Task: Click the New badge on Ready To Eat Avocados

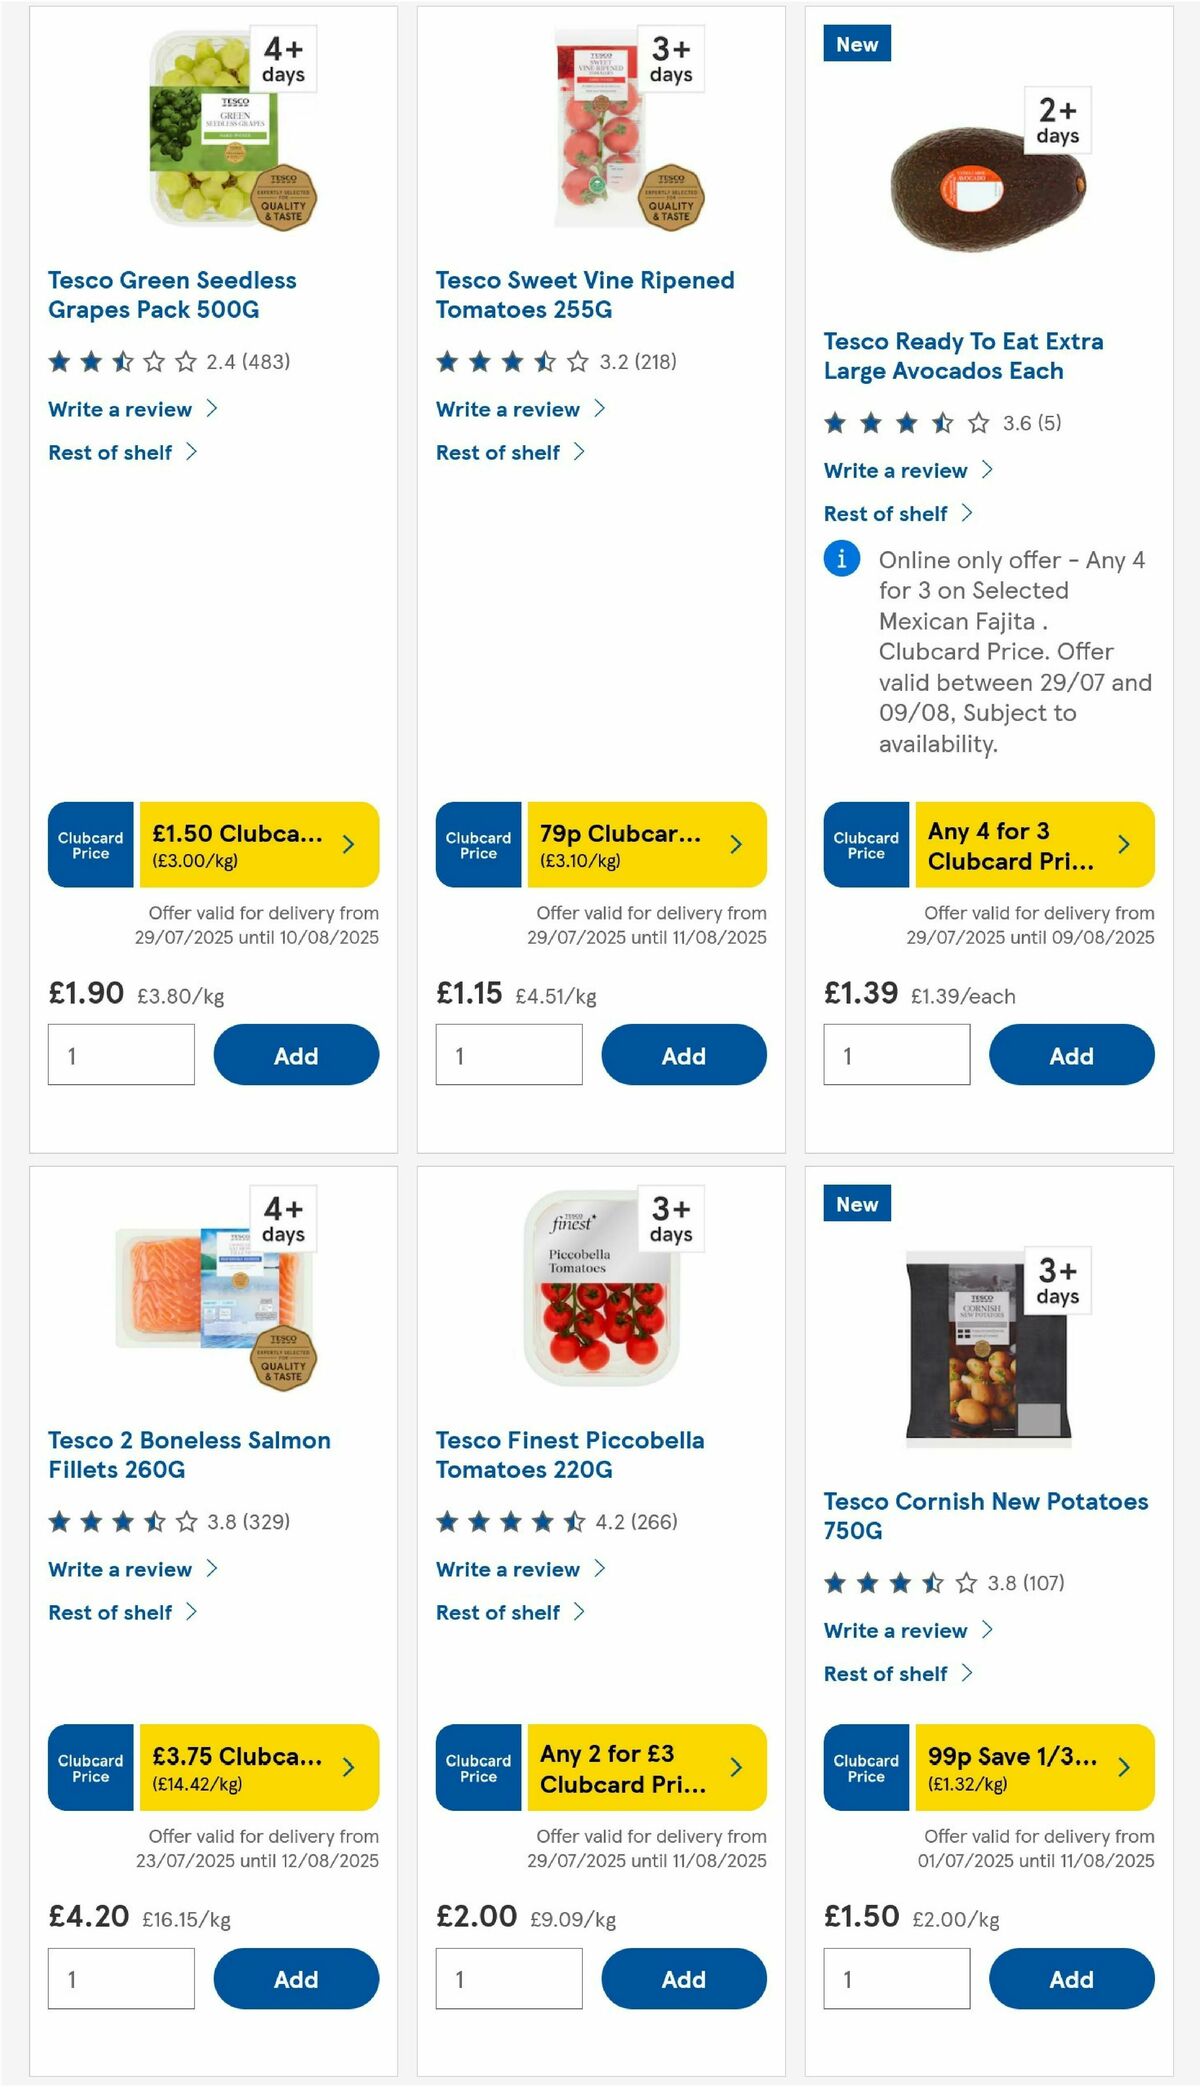Action: (x=856, y=44)
